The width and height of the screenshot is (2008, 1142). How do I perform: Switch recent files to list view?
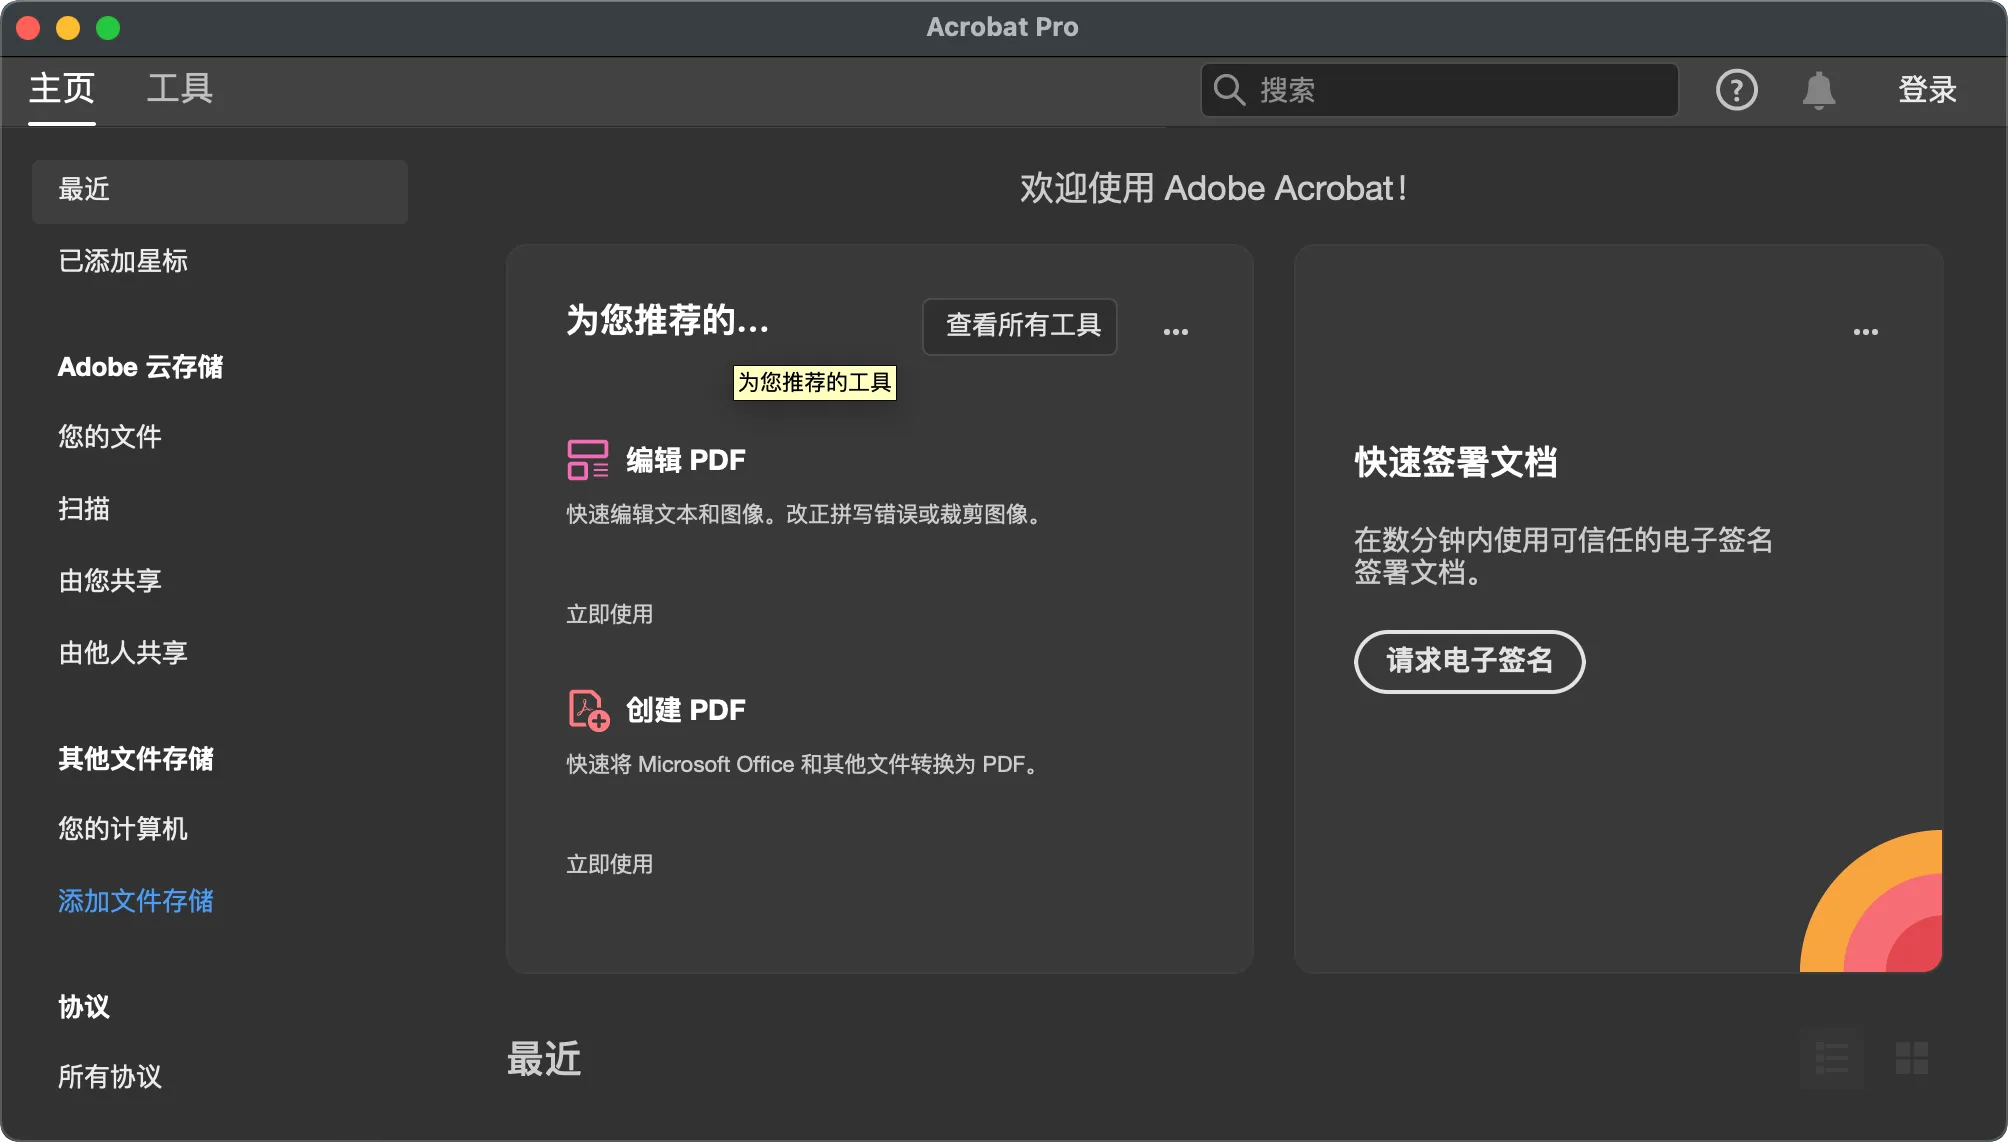pyautogui.click(x=1831, y=1058)
